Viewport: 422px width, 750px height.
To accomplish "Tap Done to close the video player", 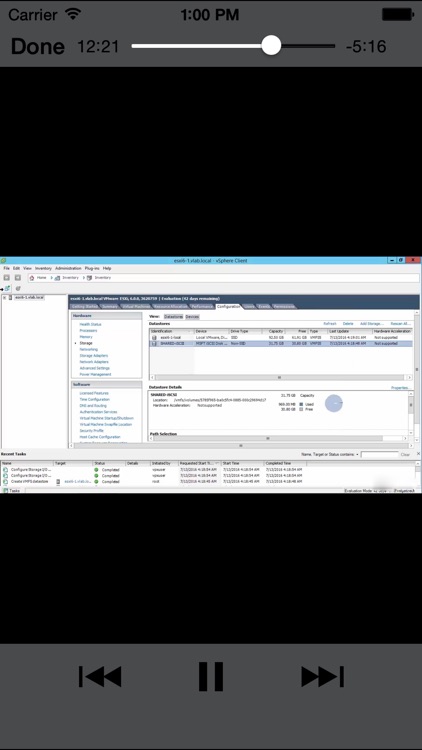I will coord(37,46).
